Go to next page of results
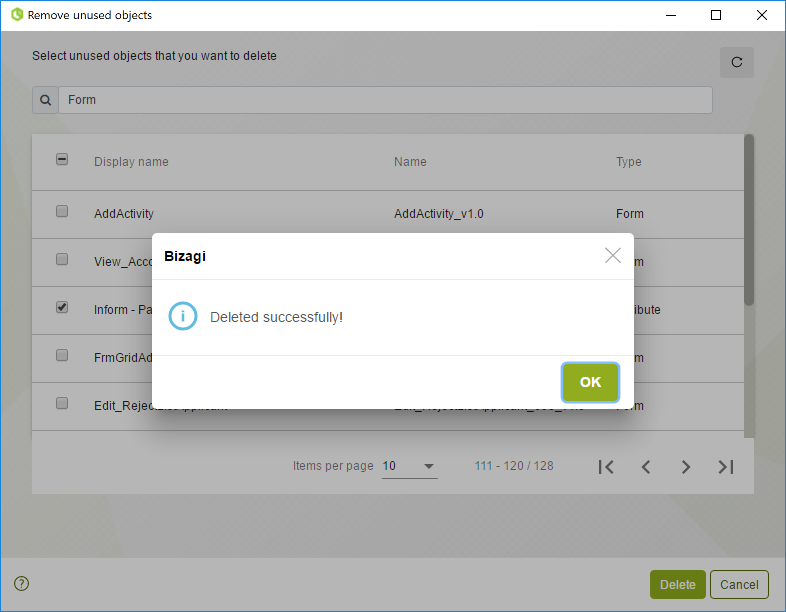Image resolution: width=786 pixels, height=612 pixels. (686, 467)
